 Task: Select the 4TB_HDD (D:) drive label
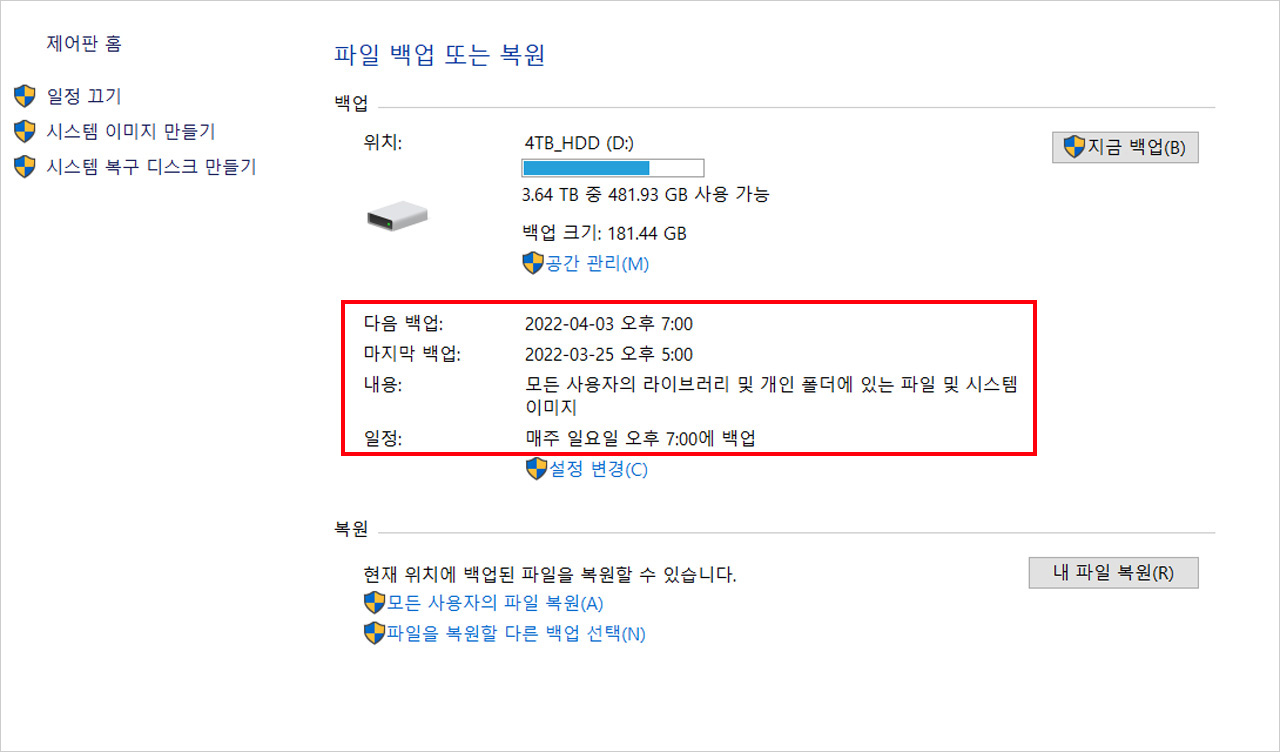click(x=578, y=143)
